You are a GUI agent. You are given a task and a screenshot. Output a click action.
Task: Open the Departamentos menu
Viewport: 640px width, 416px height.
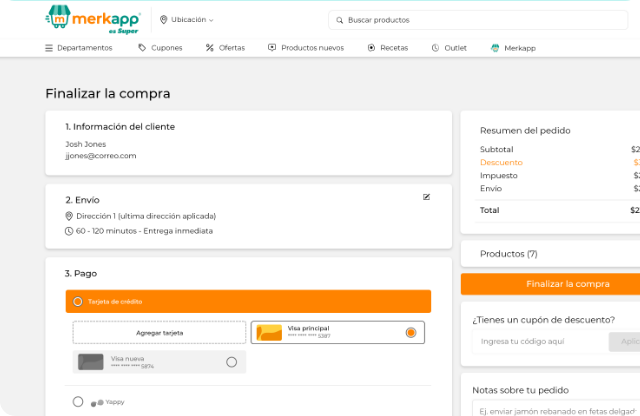coord(84,48)
